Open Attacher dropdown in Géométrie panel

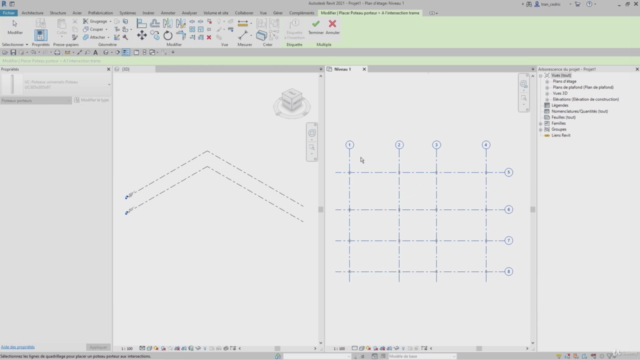coord(109,38)
